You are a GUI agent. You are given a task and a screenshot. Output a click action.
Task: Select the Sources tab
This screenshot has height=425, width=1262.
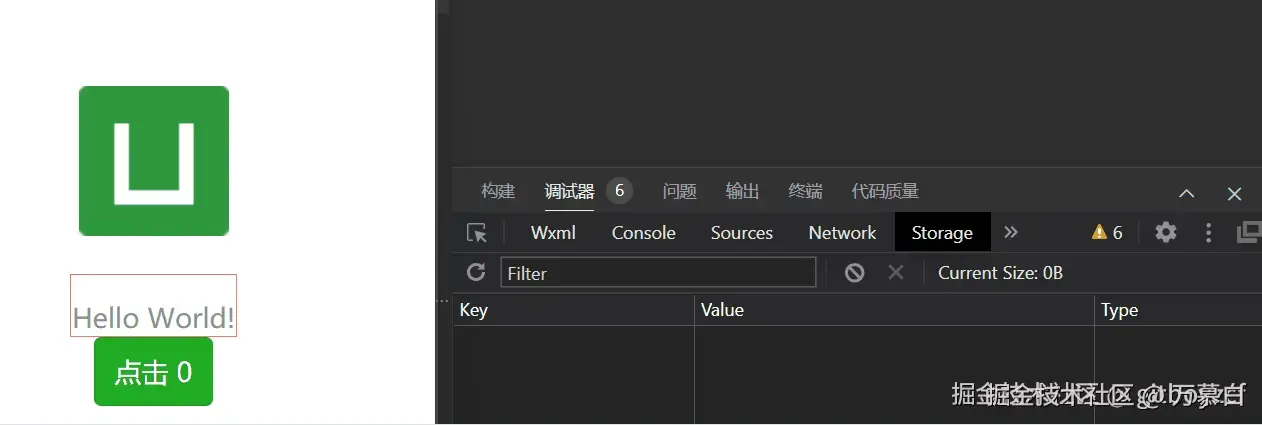point(741,233)
